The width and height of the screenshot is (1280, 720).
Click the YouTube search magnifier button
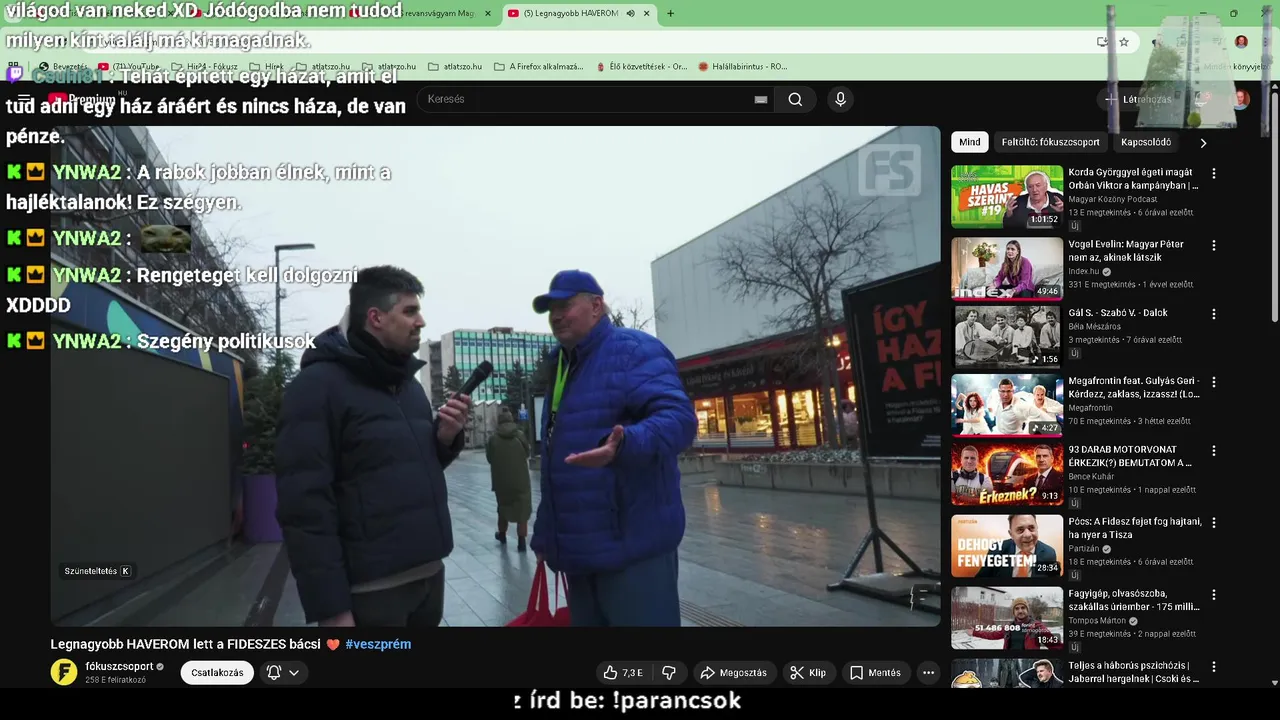coord(795,99)
